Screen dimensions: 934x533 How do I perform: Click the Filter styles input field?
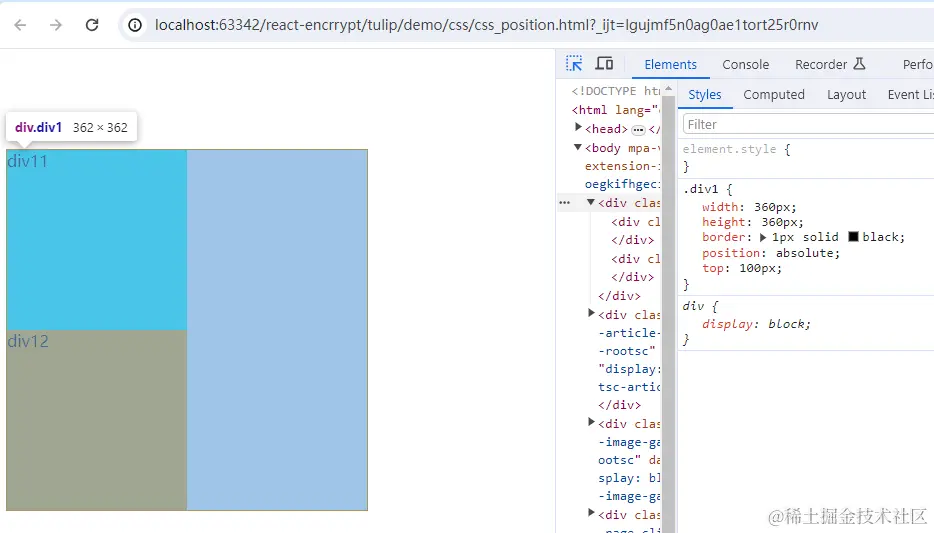pos(808,124)
